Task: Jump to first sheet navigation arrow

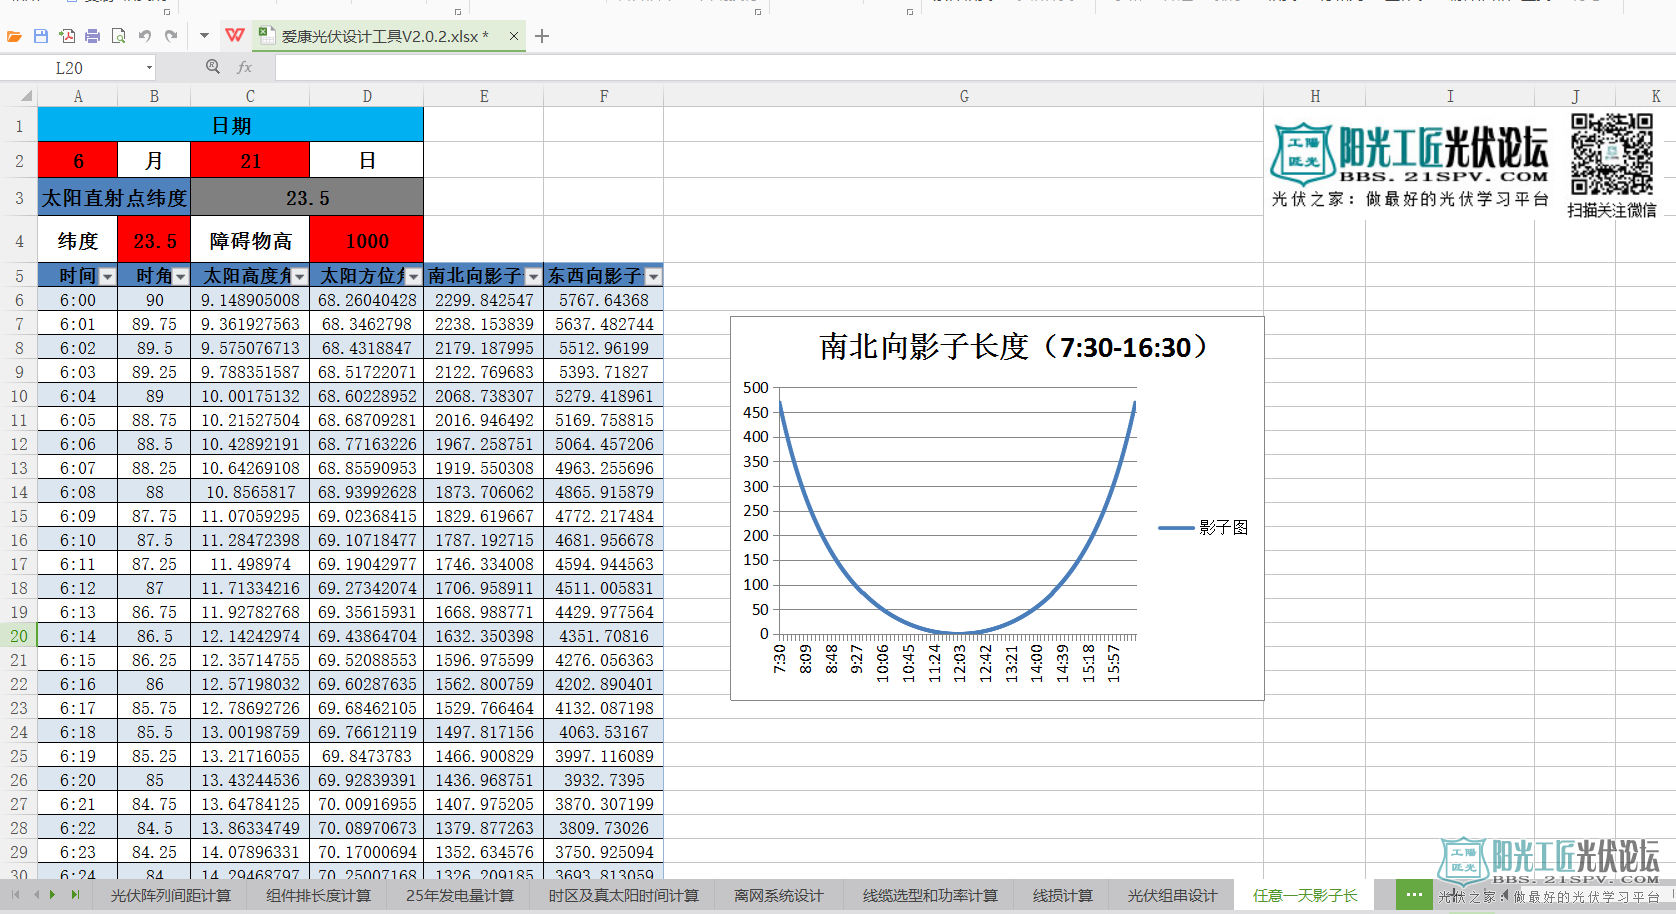Action: coord(15,895)
